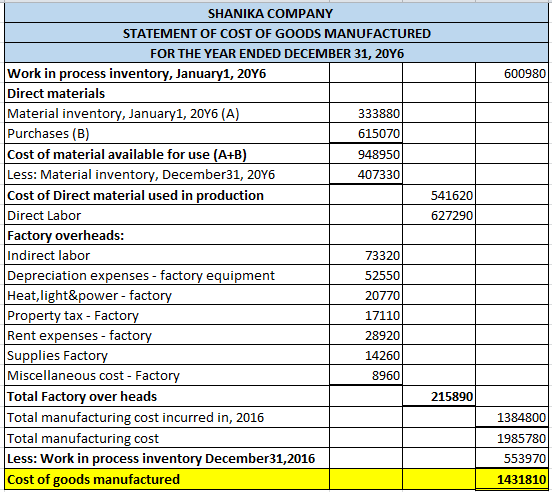Viewport: 552px width, 492px height.
Task: Select the Supplies Factory label
Action: point(57,356)
